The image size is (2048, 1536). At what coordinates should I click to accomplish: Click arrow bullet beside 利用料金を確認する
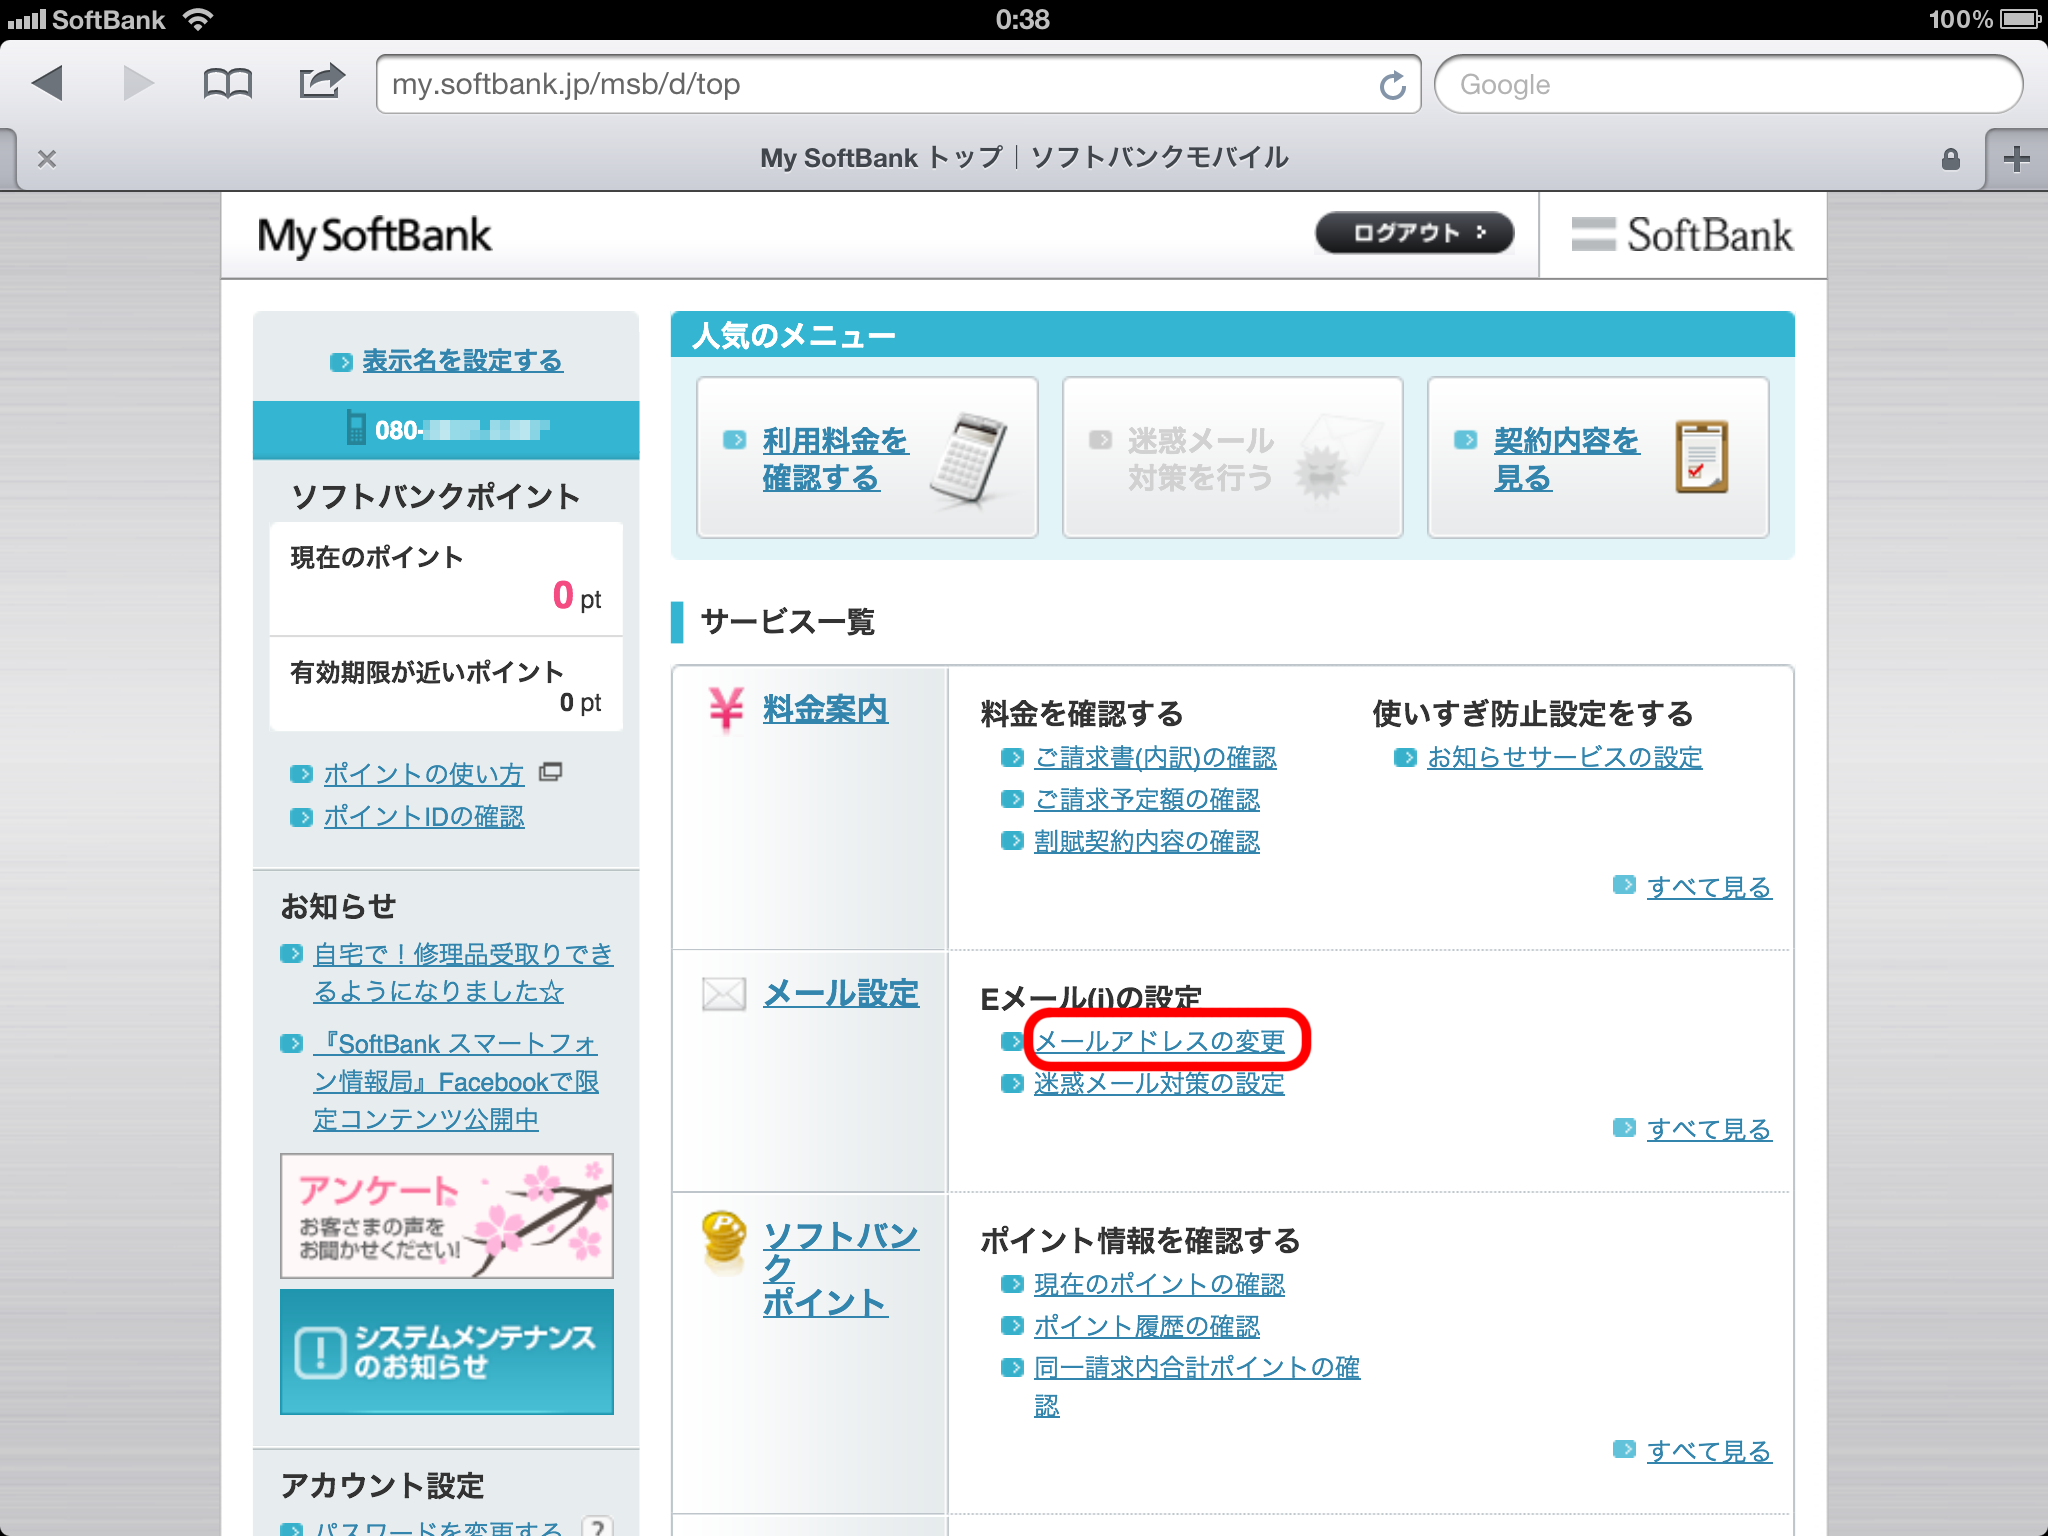735,440
